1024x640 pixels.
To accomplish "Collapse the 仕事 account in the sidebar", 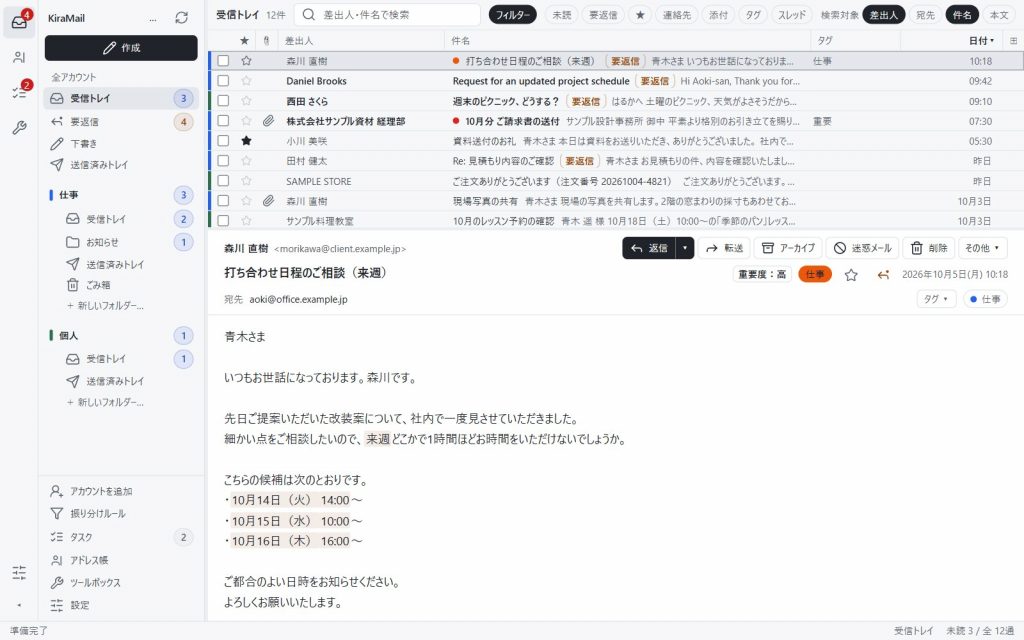I will (x=69, y=195).
